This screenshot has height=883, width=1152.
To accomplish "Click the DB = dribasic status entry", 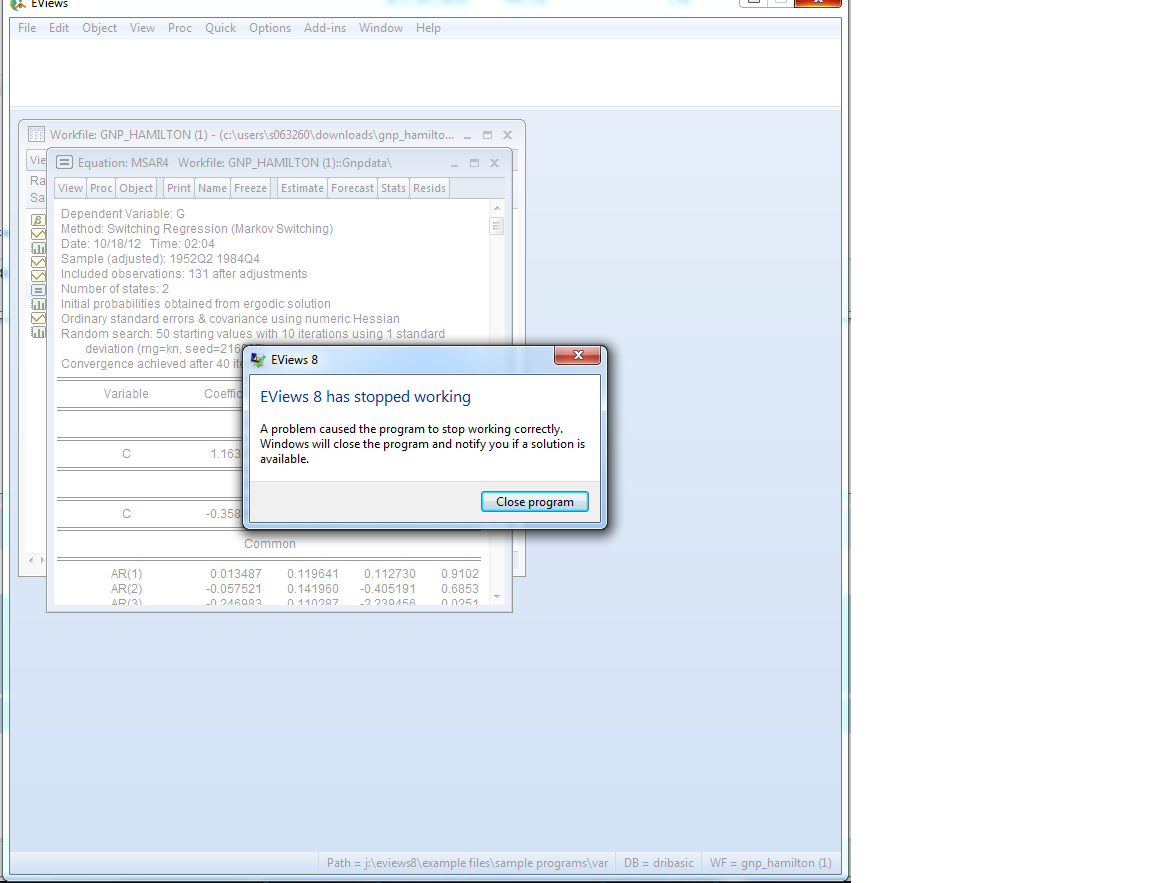I will coord(658,862).
